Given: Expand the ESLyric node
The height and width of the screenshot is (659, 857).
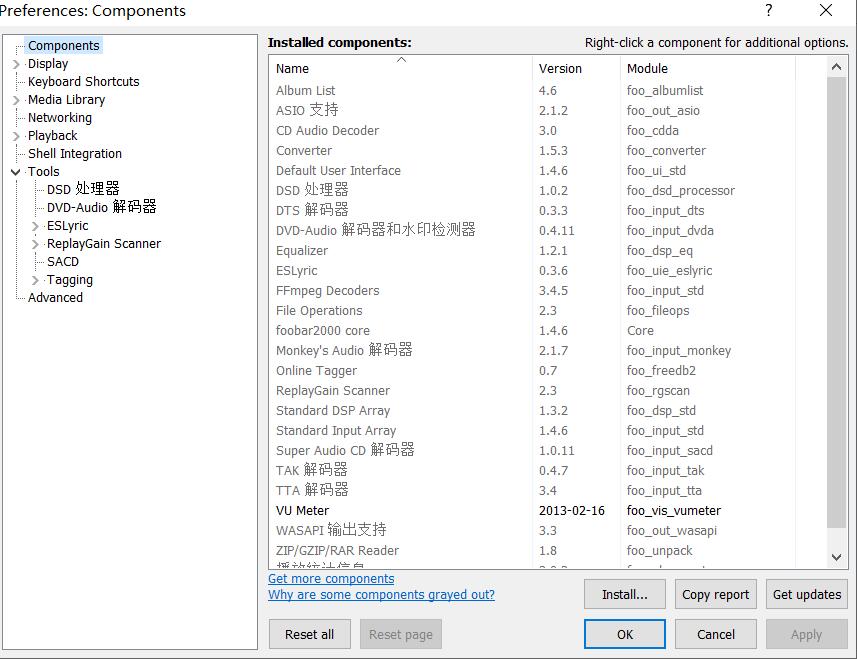Looking at the screenshot, I should [35, 226].
